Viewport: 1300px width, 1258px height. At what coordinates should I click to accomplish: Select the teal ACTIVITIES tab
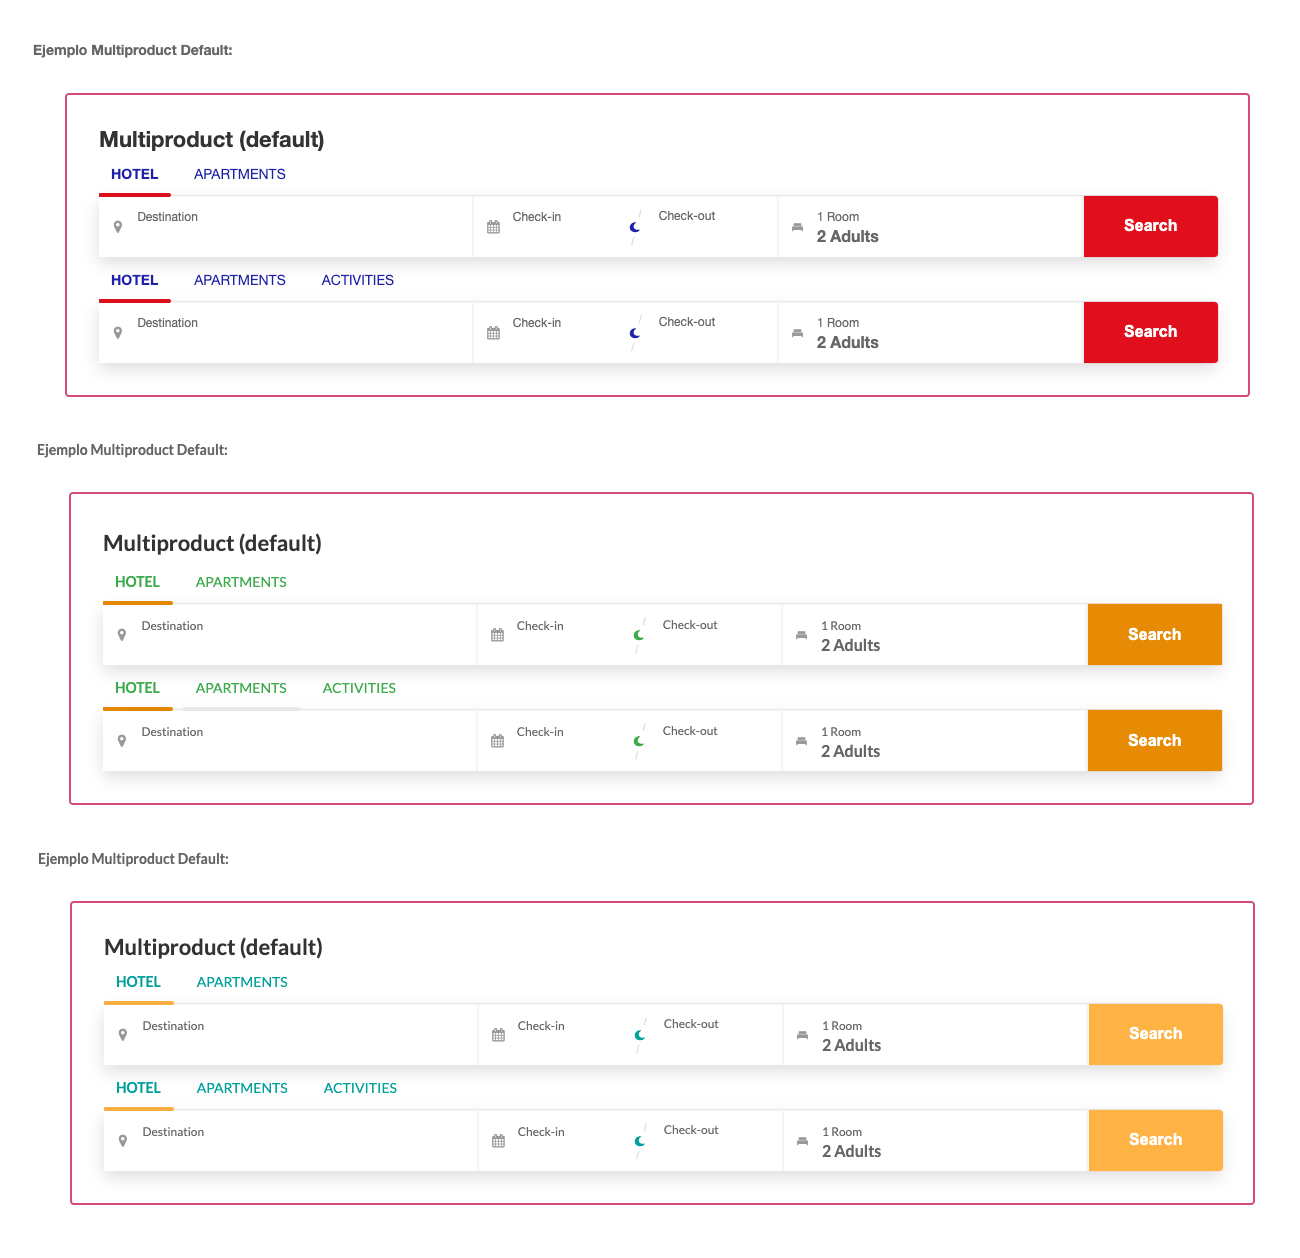tap(360, 1088)
